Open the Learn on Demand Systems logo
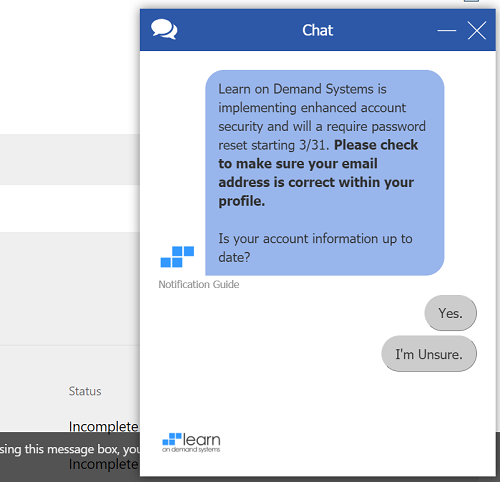This screenshot has height=482, width=500. coord(191,443)
